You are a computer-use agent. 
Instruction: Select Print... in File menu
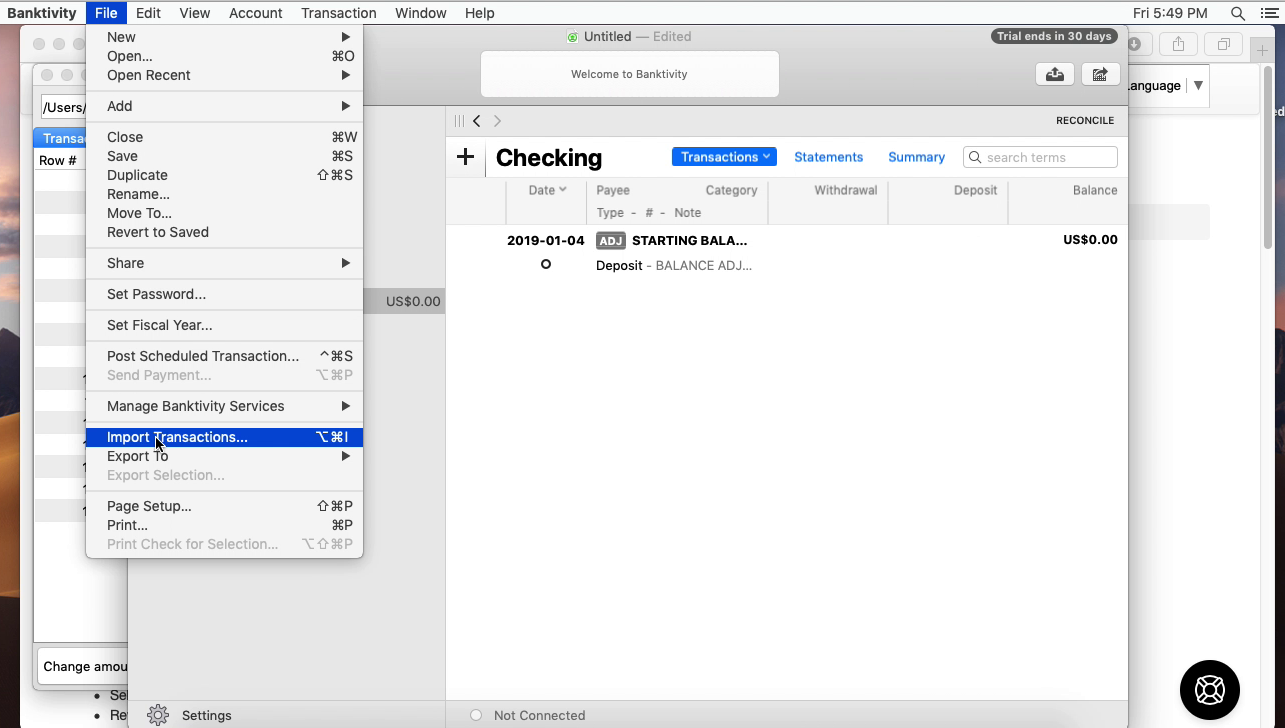coord(224,525)
